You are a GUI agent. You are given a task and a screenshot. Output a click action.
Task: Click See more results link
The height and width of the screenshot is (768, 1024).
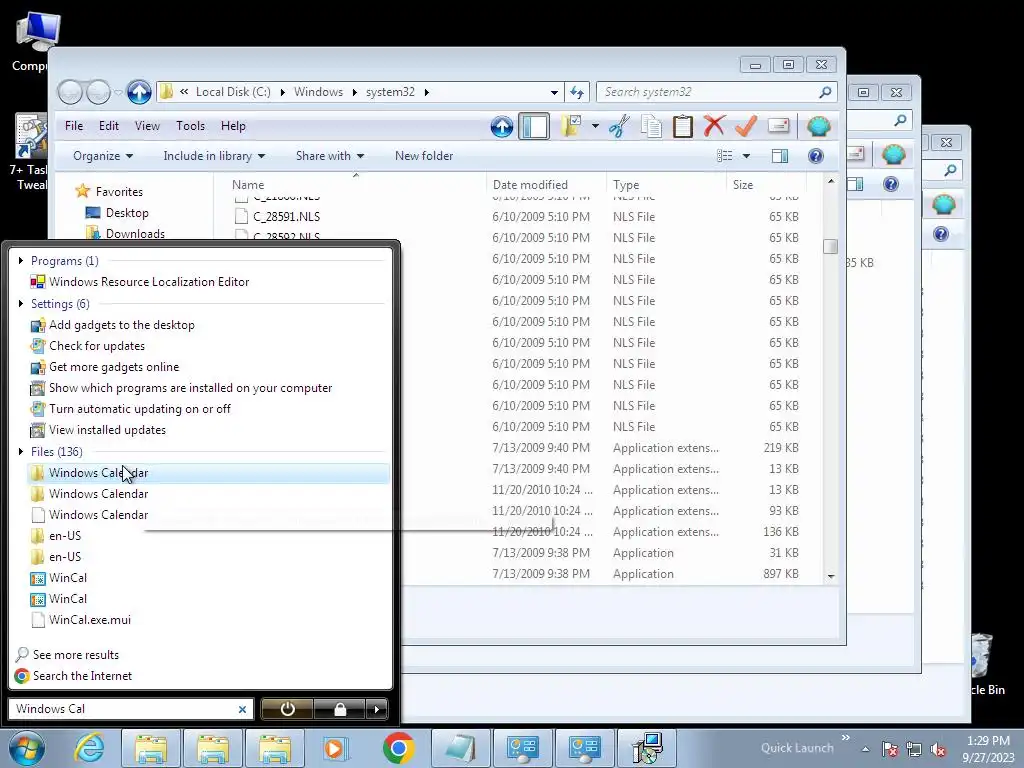point(76,655)
